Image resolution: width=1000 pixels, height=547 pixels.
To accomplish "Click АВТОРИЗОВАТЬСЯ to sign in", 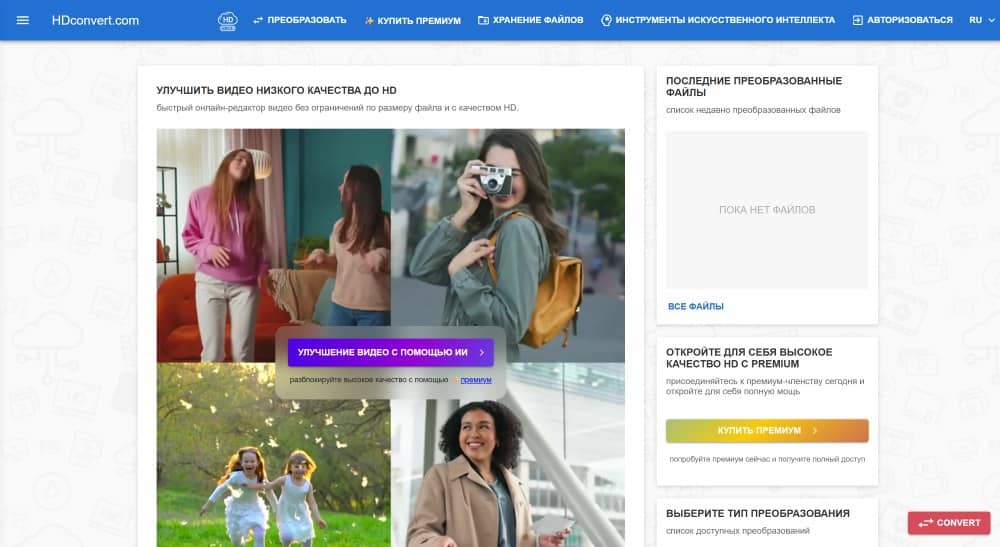I will 902,20.
